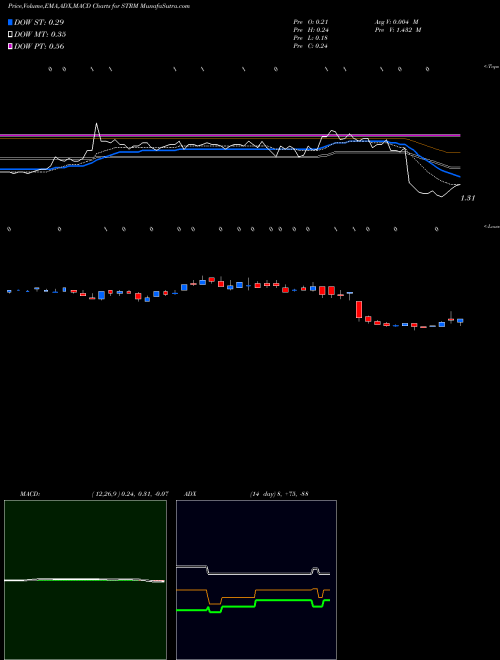
Task: Click the blue DOW ST legend swatch
Action: tap(10, 22)
